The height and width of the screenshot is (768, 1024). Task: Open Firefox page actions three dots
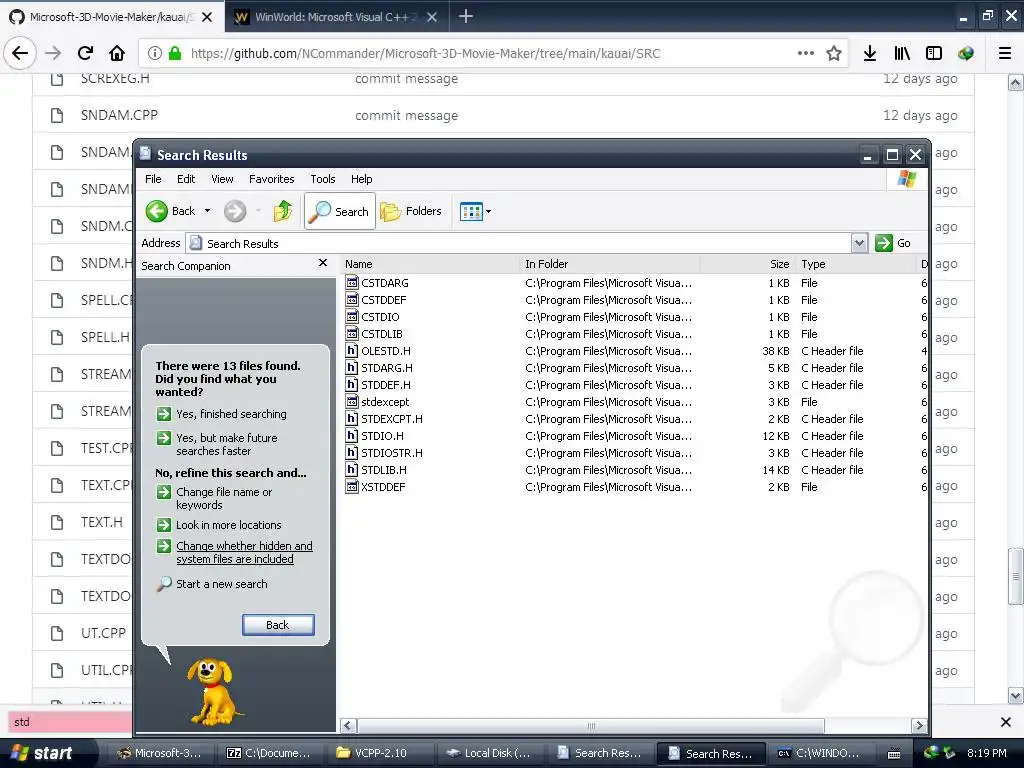[806, 53]
